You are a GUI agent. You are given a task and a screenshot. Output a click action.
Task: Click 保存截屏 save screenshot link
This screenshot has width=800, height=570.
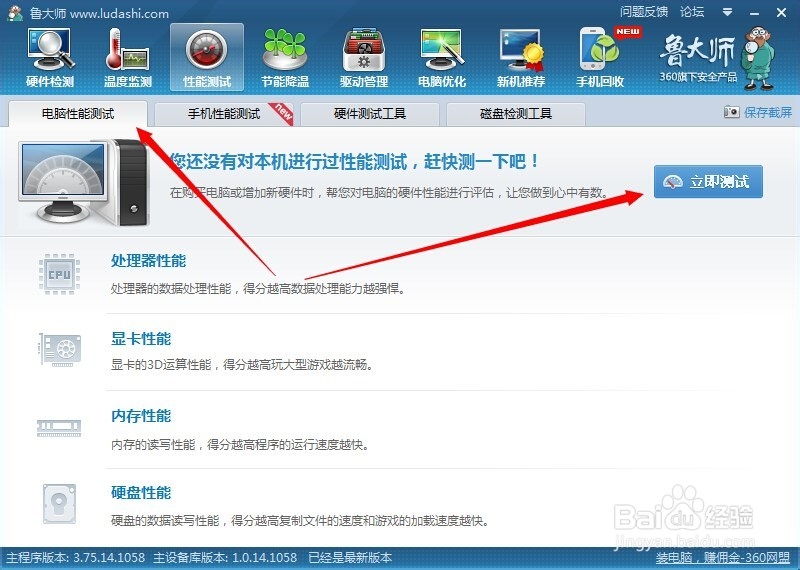[768, 112]
